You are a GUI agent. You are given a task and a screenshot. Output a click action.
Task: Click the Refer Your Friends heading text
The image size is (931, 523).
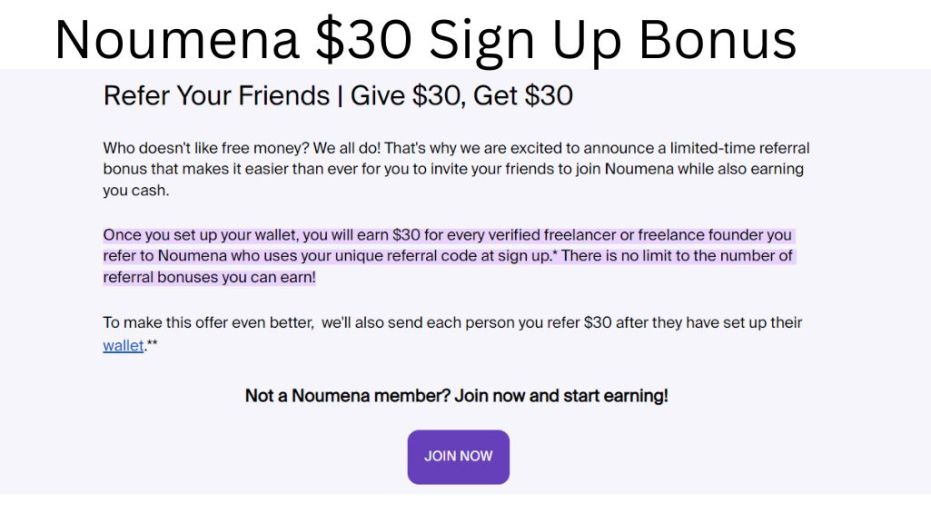216,96
